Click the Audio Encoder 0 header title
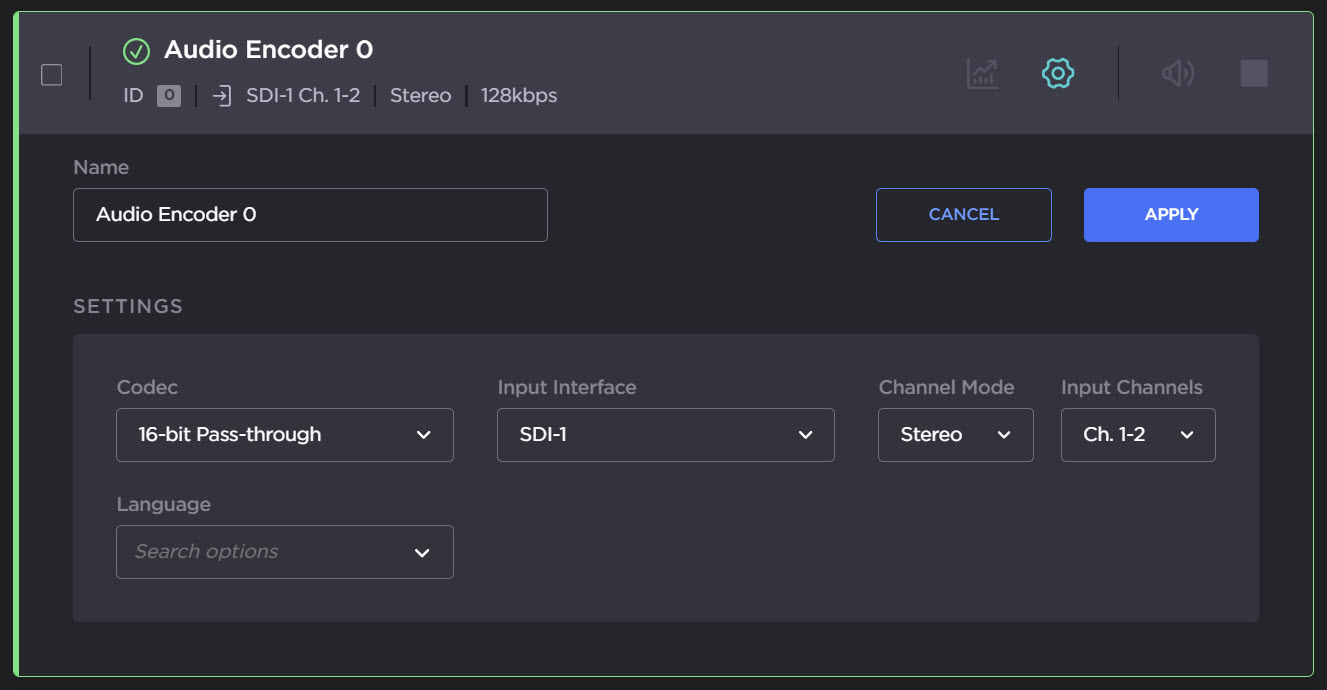Screen dimensions: 1327x690 coord(268,50)
